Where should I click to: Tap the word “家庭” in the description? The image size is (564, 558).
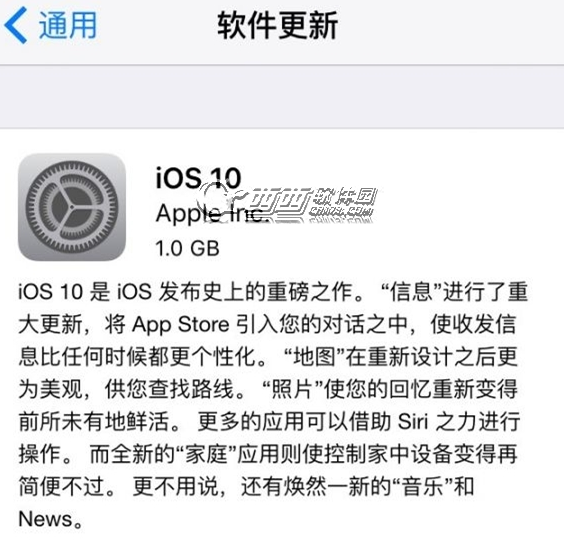pyautogui.click(x=206, y=454)
